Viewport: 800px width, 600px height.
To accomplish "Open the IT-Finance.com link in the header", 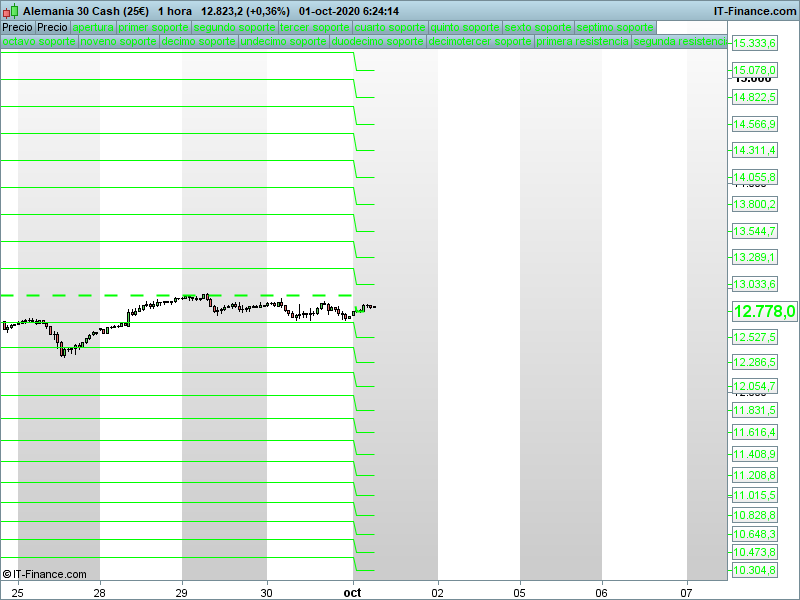I will pos(755,11).
